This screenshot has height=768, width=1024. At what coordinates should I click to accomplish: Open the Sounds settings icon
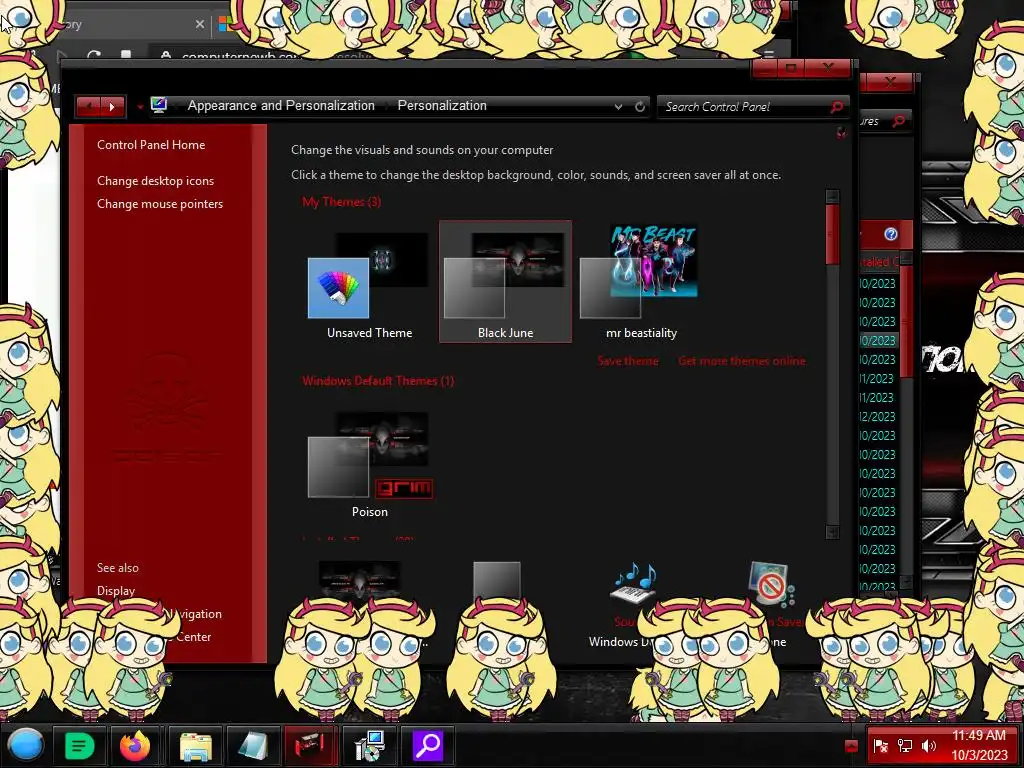tap(632, 583)
